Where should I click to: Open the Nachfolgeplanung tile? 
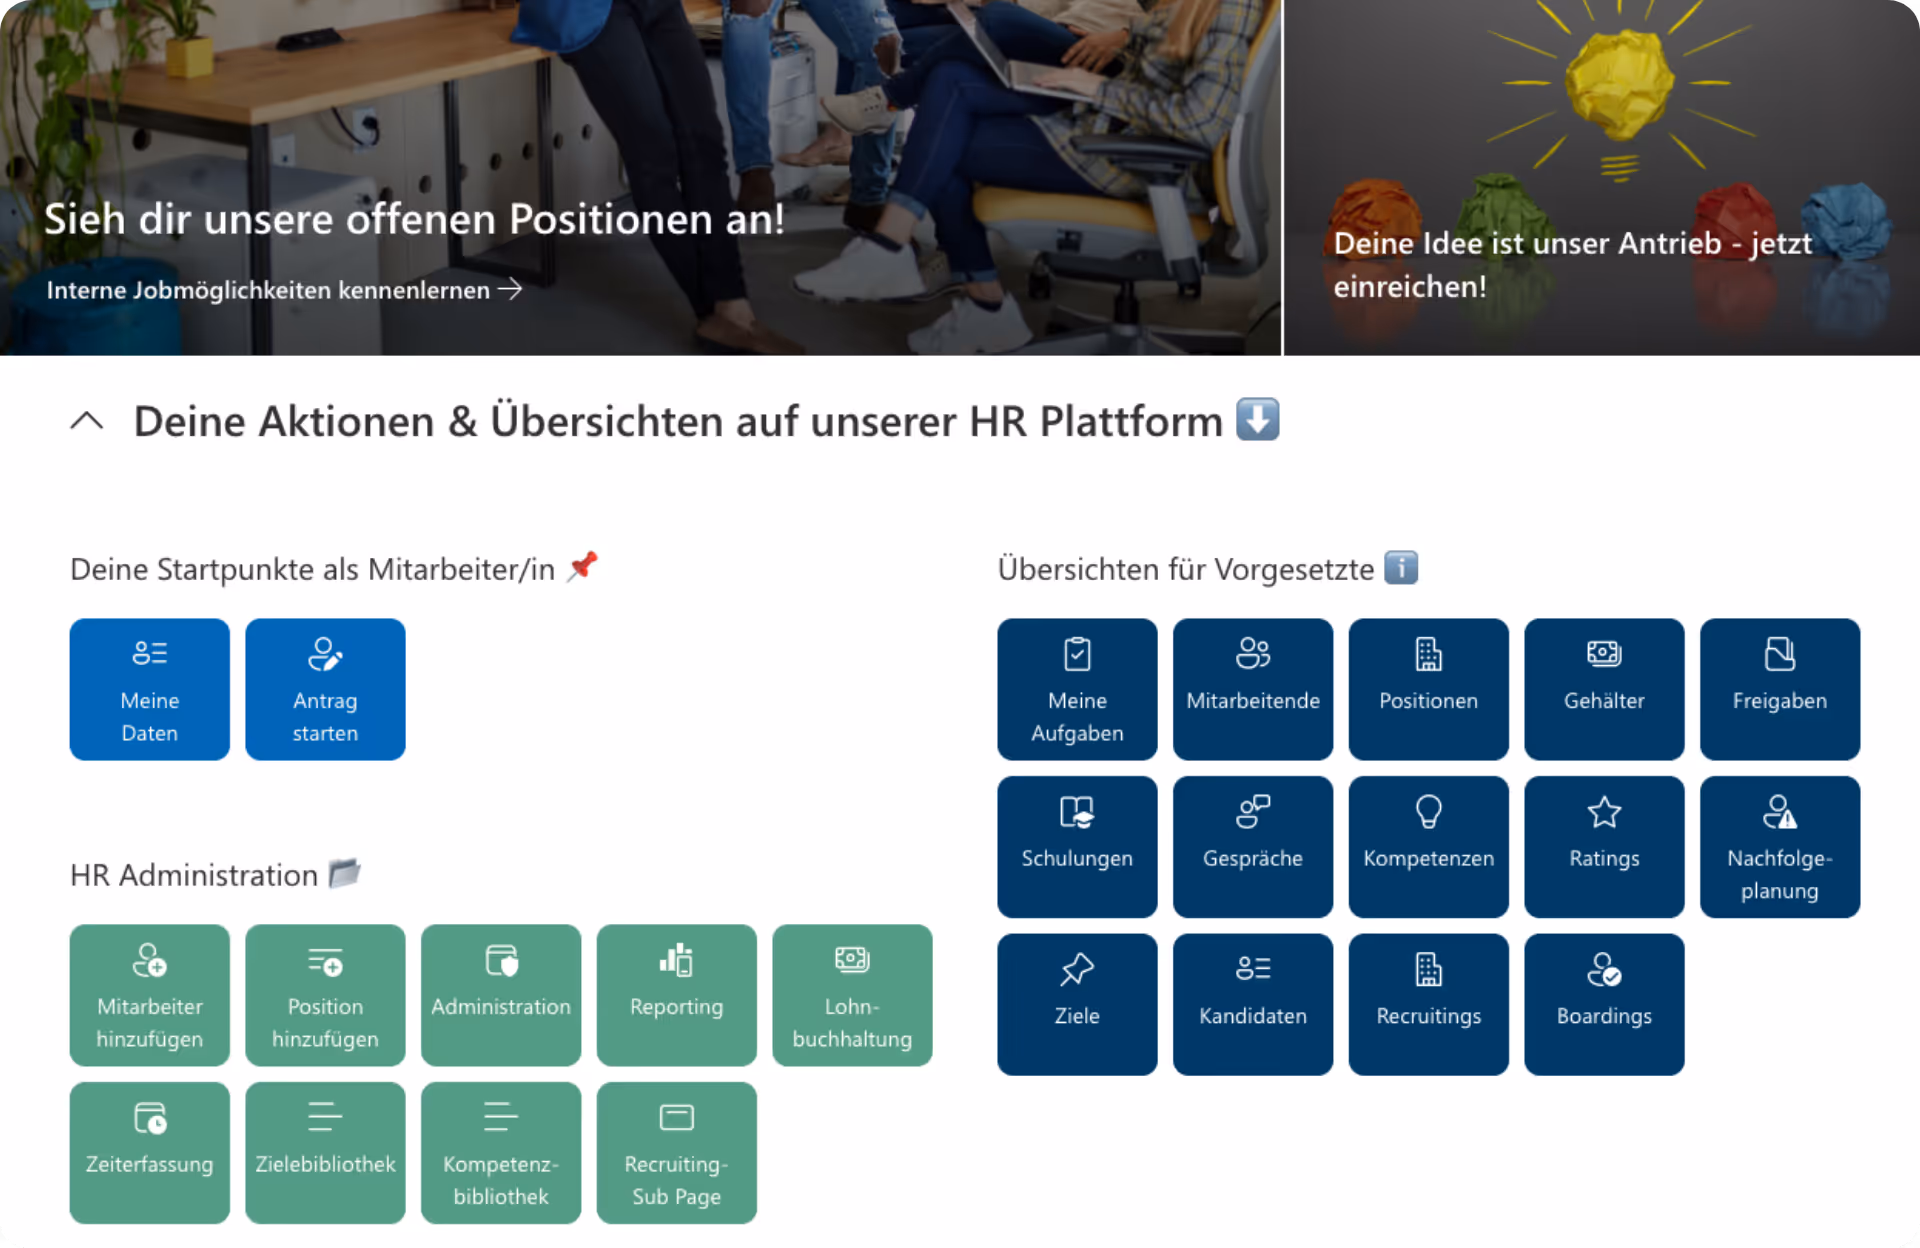pos(1779,846)
